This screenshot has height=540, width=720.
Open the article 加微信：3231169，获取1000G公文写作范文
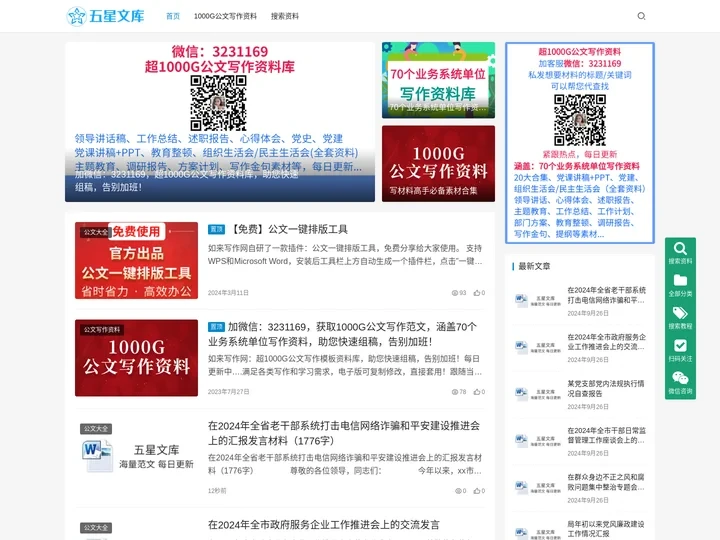[x=343, y=334]
